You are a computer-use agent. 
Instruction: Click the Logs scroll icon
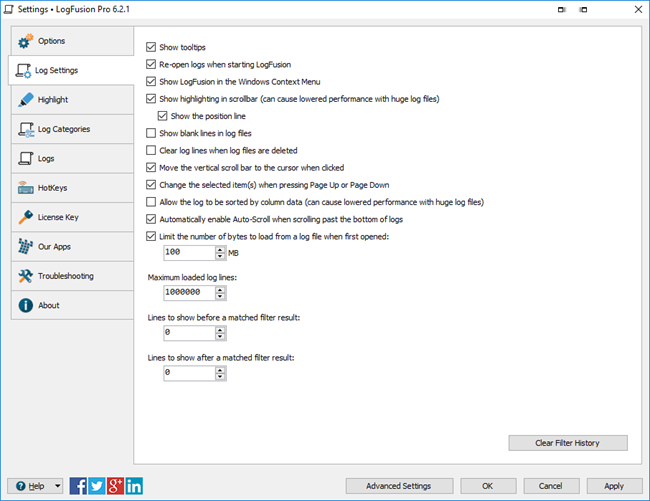pos(25,158)
